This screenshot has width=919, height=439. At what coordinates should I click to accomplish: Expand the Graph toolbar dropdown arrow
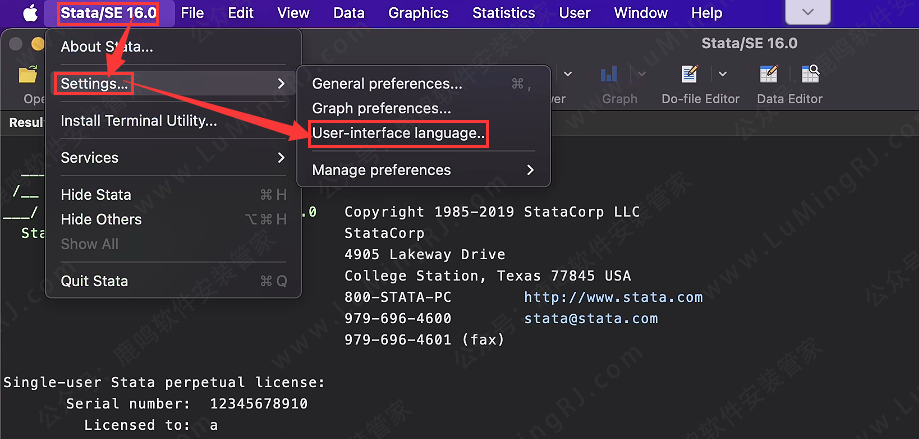641,74
